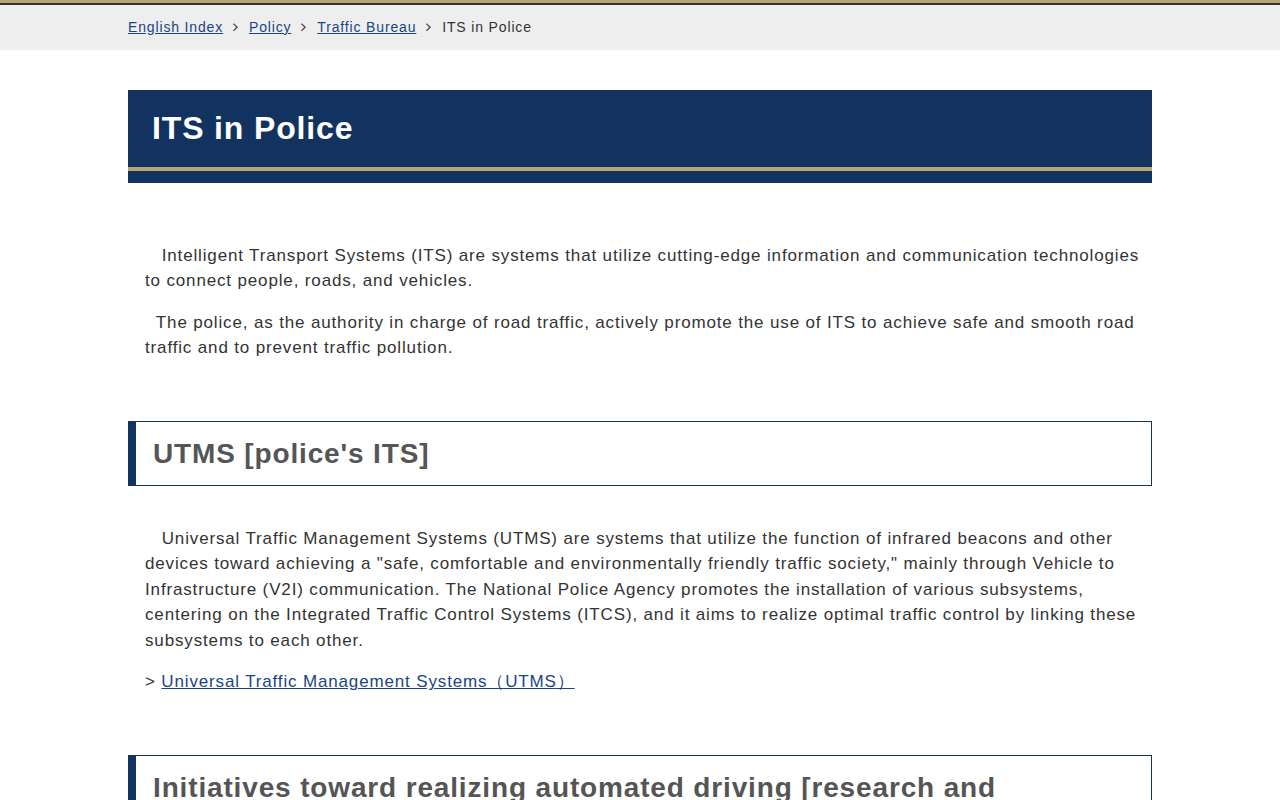
Task: Click the chevron separator after Policy
Action: (302, 27)
